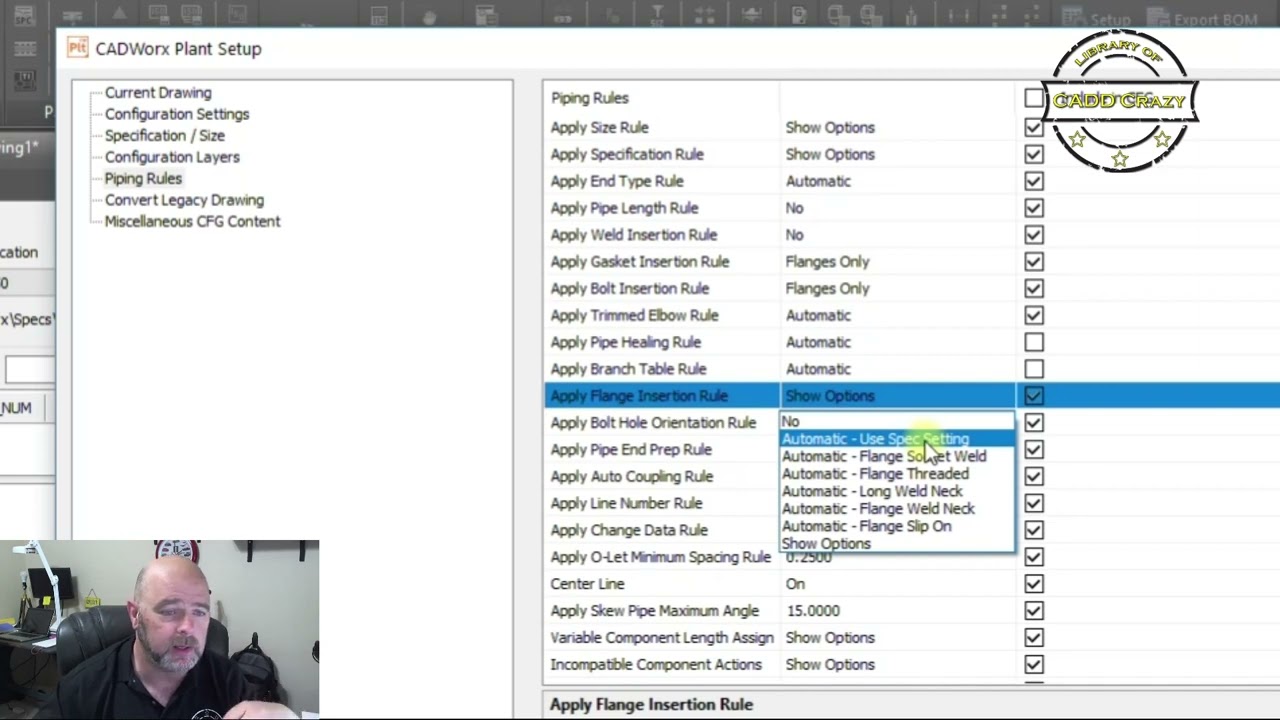Select the Apply Bolt Hole Orientation Rule row

[653, 423]
